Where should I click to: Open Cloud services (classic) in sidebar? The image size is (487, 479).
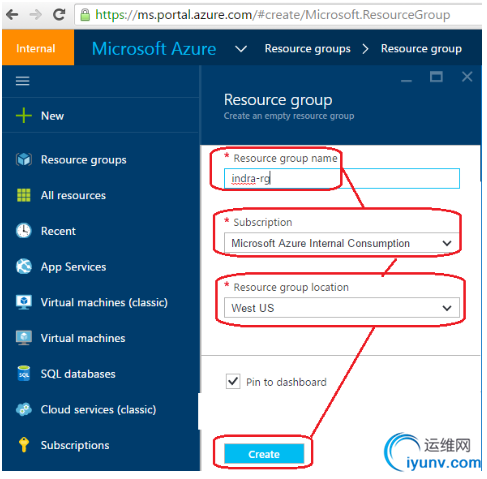point(98,409)
